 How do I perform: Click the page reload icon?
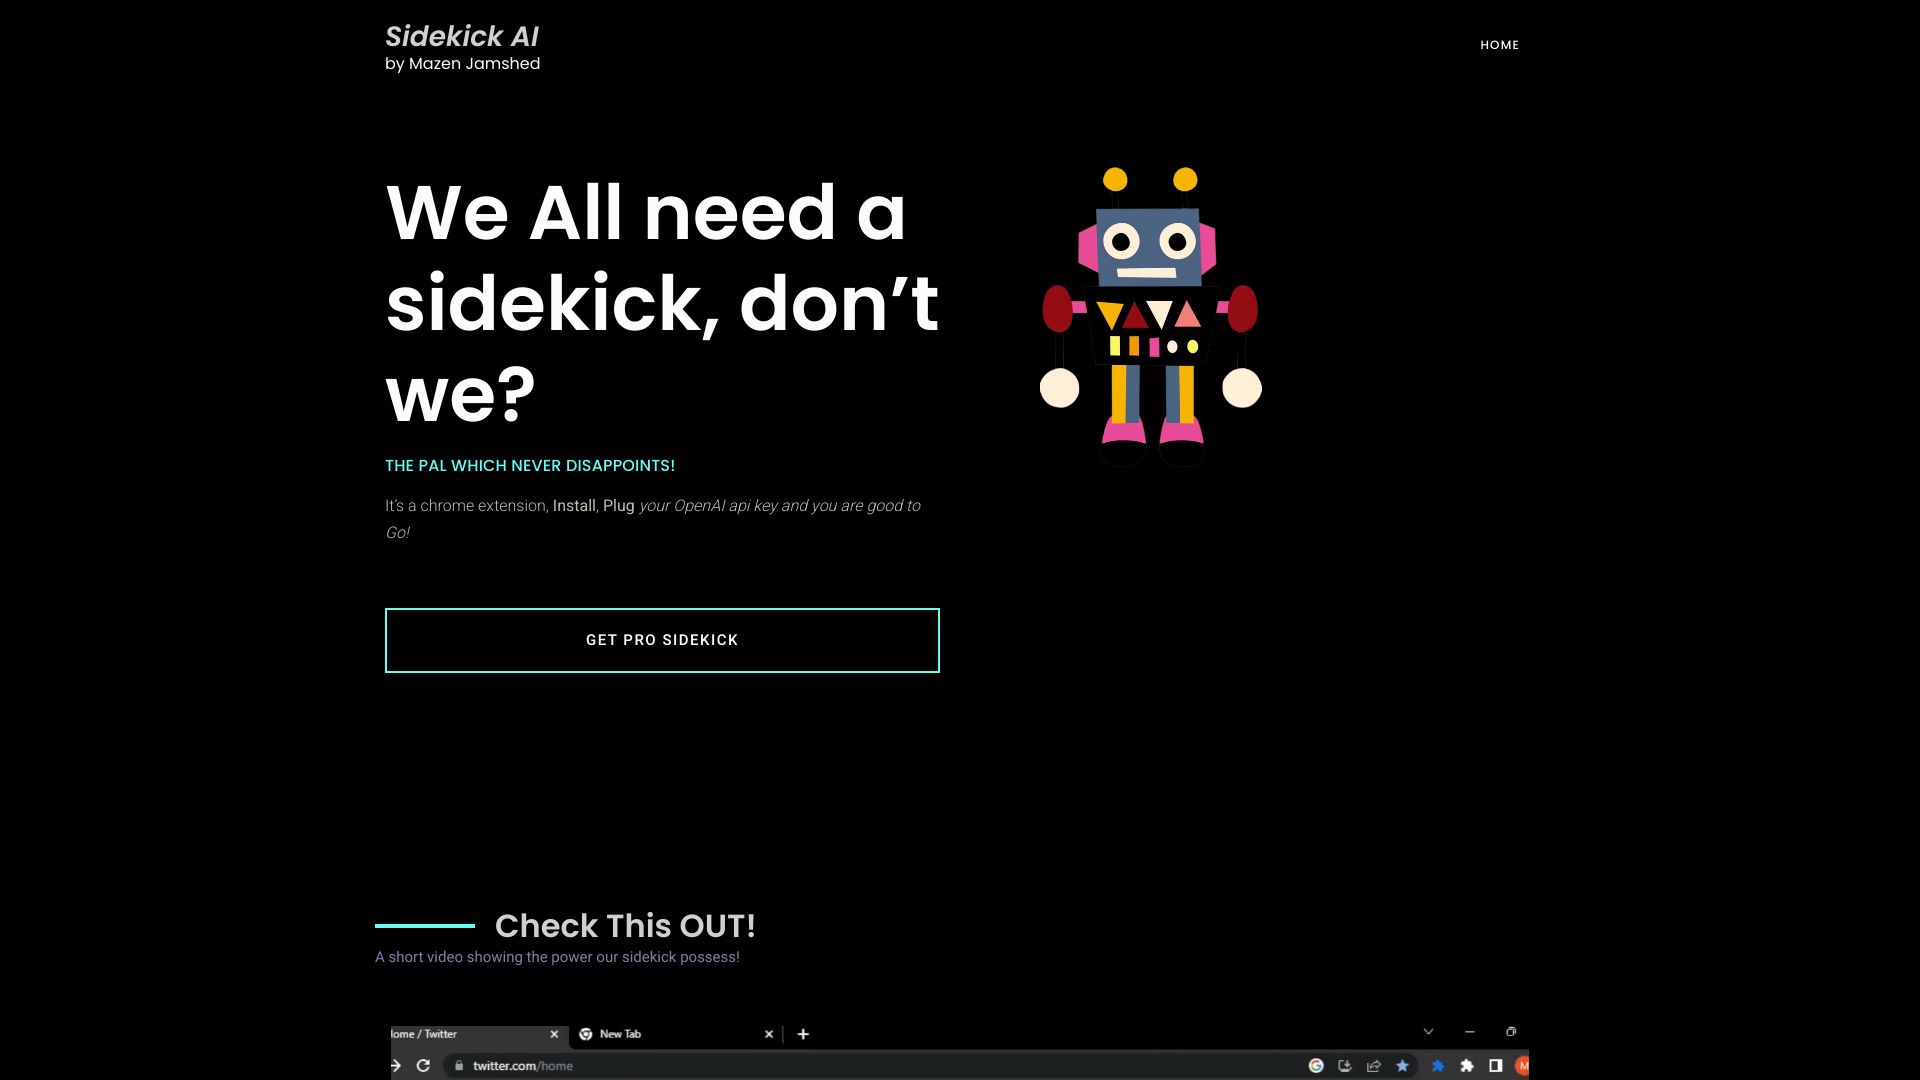(x=424, y=1066)
